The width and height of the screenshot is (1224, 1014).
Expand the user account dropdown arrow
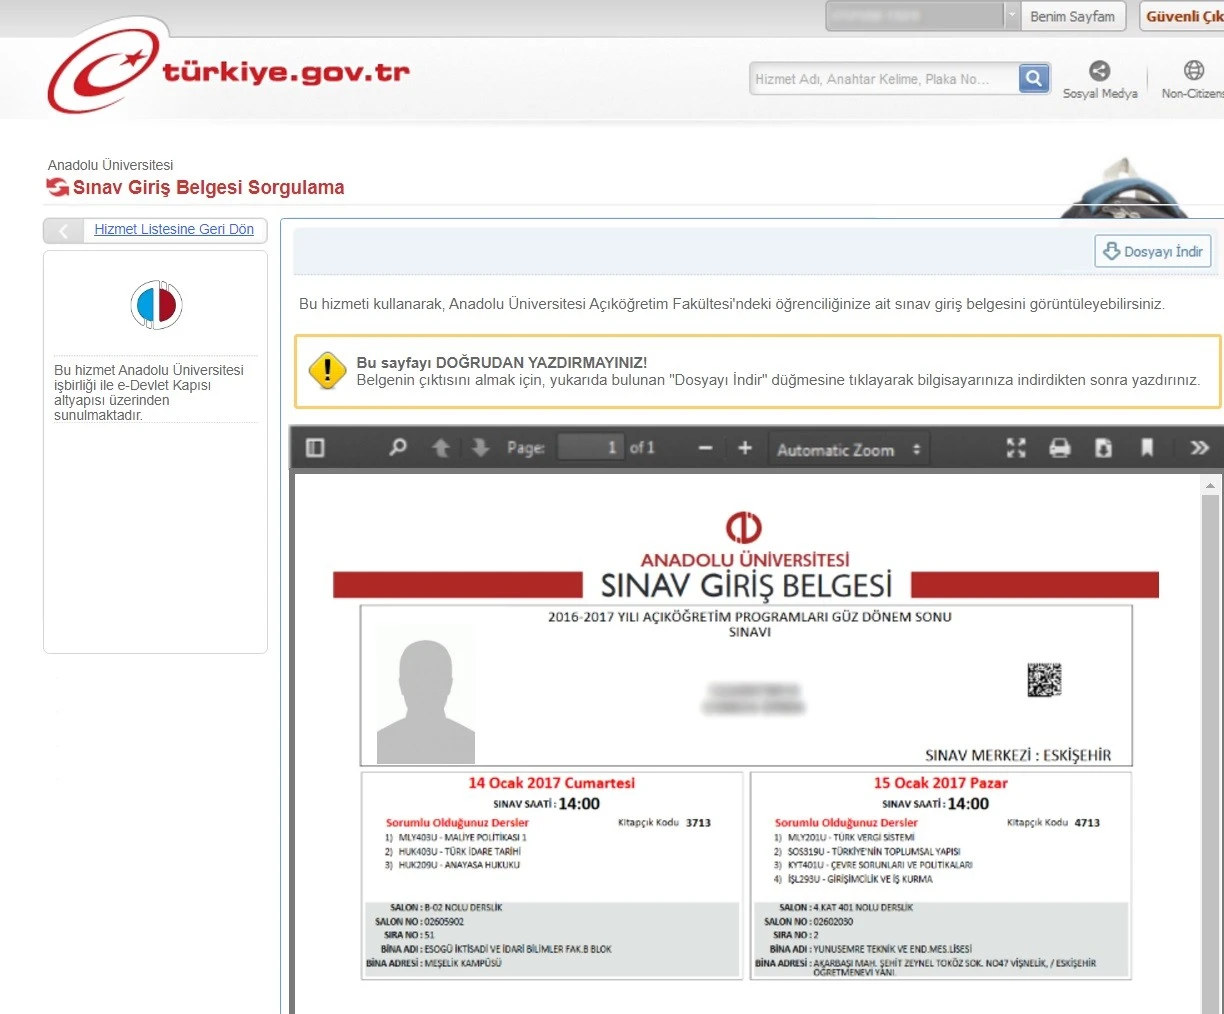[x=1012, y=16]
